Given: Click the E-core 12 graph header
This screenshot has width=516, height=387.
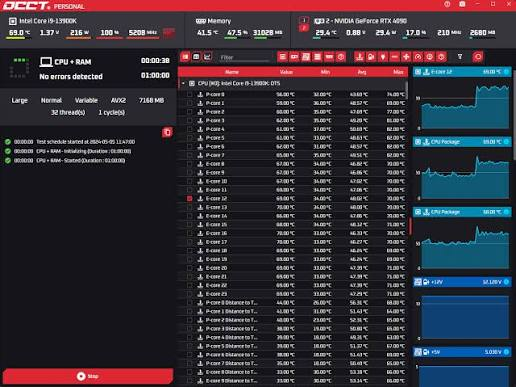Looking at the screenshot, I should click(462, 72).
